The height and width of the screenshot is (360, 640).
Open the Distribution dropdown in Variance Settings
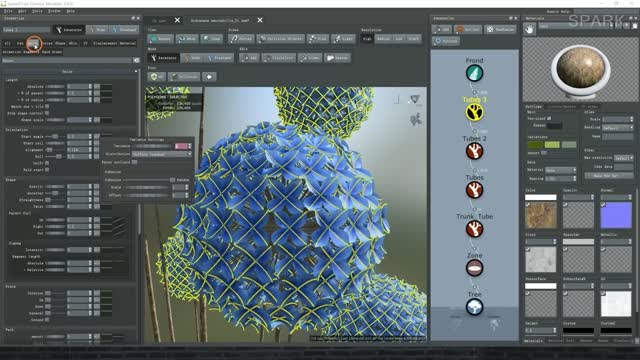tap(162, 154)
